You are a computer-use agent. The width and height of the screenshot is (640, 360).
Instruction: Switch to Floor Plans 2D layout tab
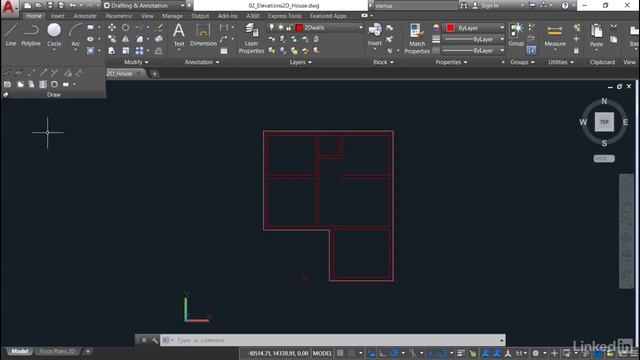pyautogui.click(x=58, y=351)
